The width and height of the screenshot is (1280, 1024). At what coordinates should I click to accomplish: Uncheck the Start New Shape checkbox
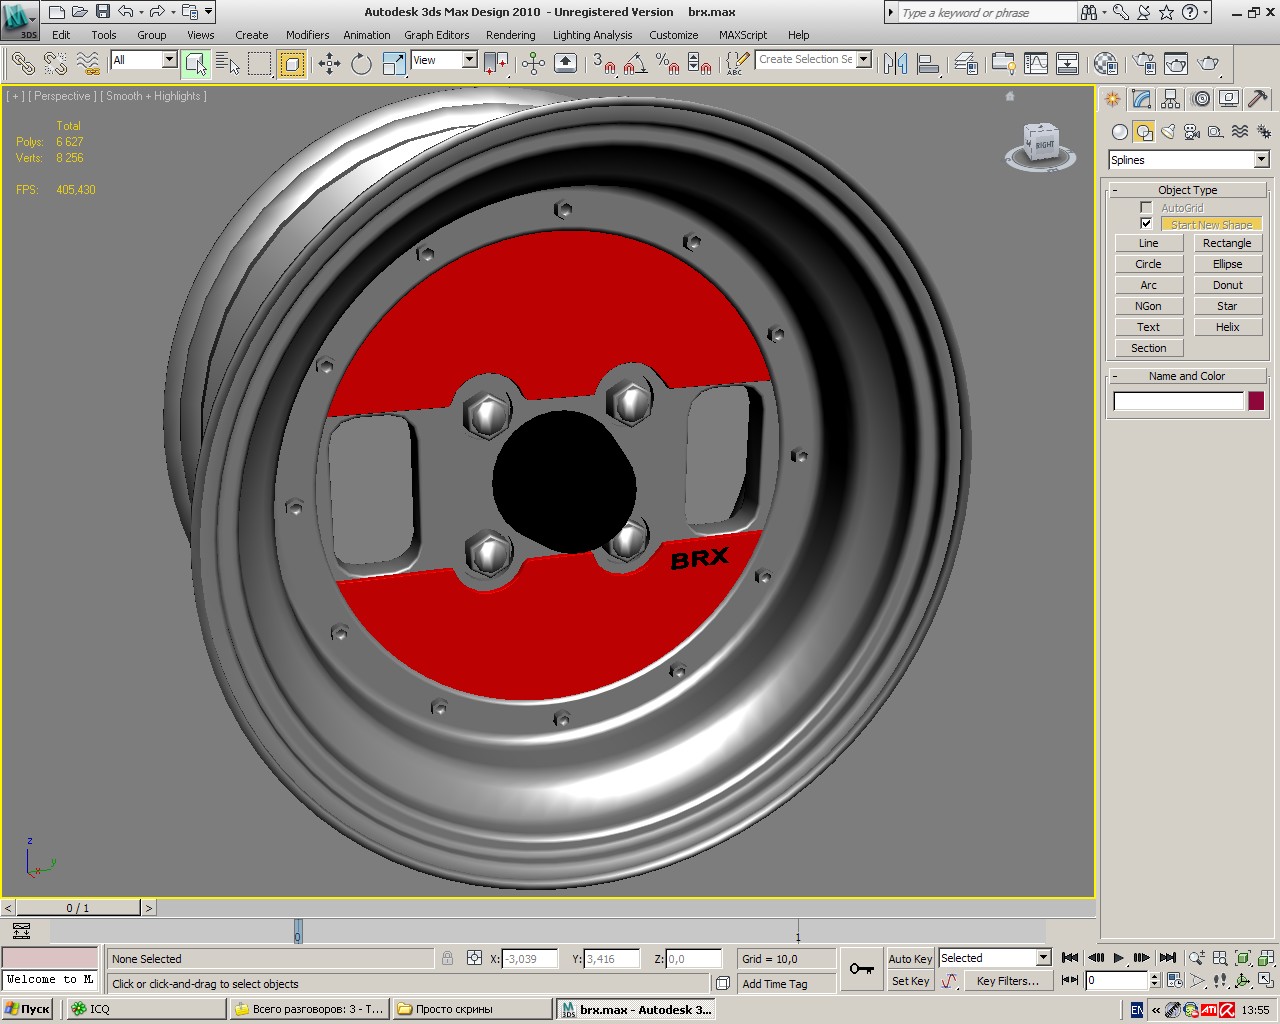(1146, 224)
